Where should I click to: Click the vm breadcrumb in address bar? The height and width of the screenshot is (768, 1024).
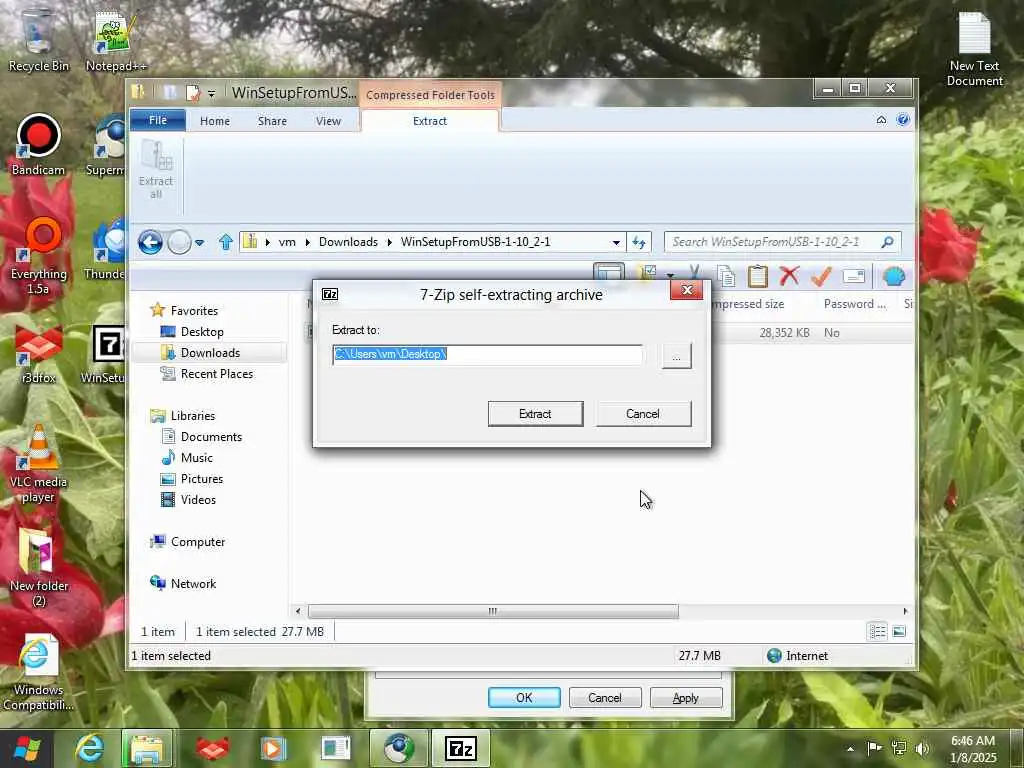(x=287, y=242)
